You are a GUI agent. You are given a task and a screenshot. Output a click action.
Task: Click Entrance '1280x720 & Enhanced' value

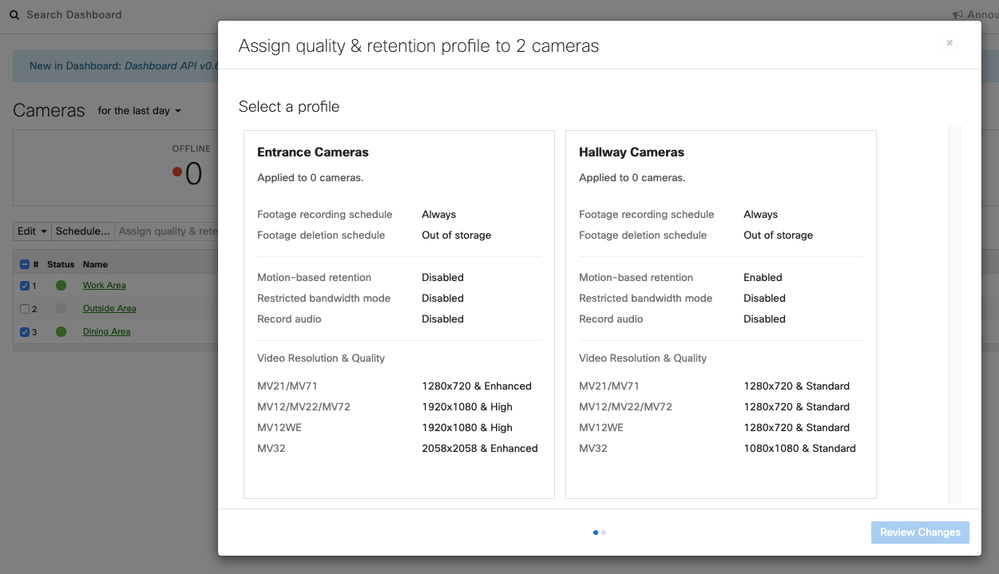[477, 386]
